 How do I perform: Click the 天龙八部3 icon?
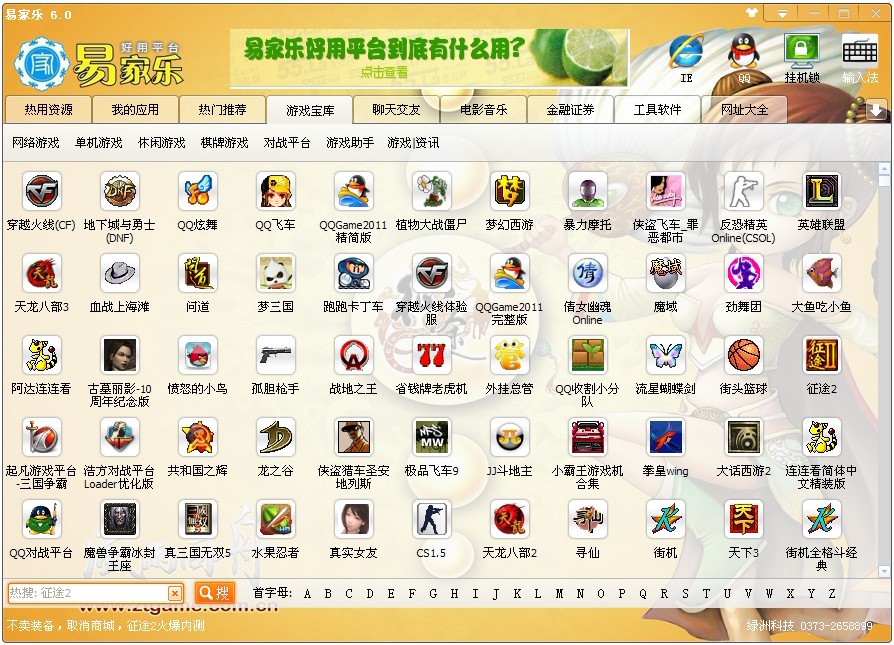[41, 274]
